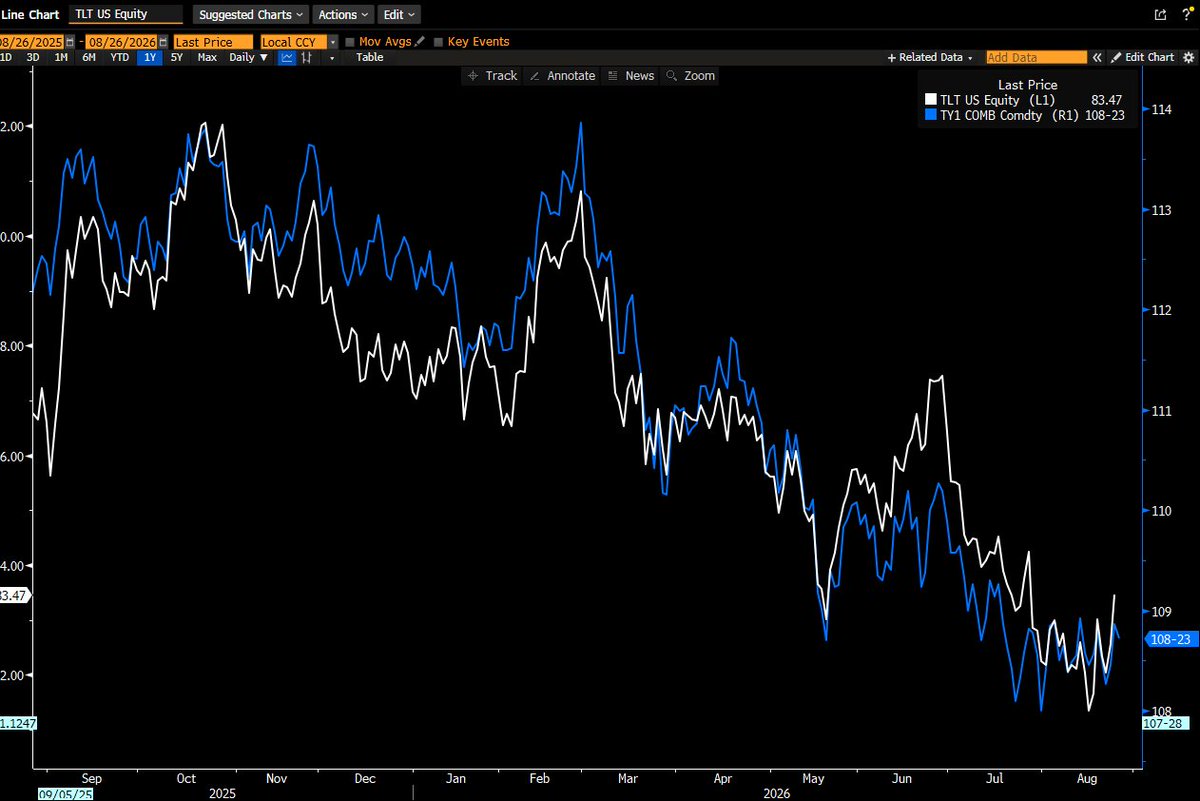Show News on the chart

tap(631, 76)
